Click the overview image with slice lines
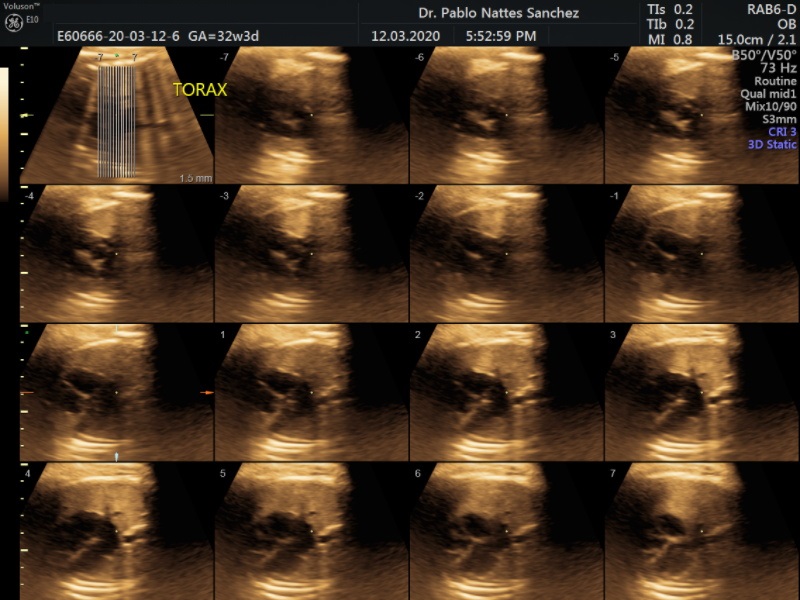This screenshot has width=800, height=600. tap(115, 115)
